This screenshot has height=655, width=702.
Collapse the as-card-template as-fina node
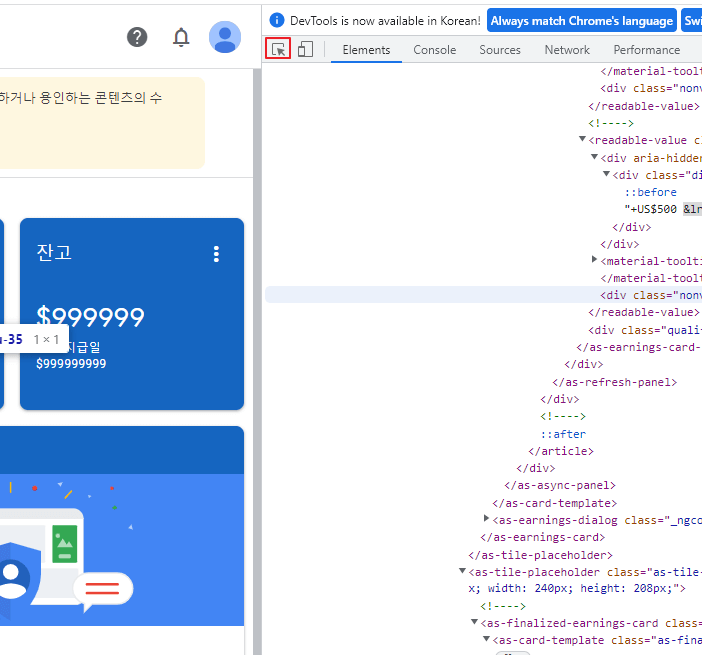(x=486, y=639)
